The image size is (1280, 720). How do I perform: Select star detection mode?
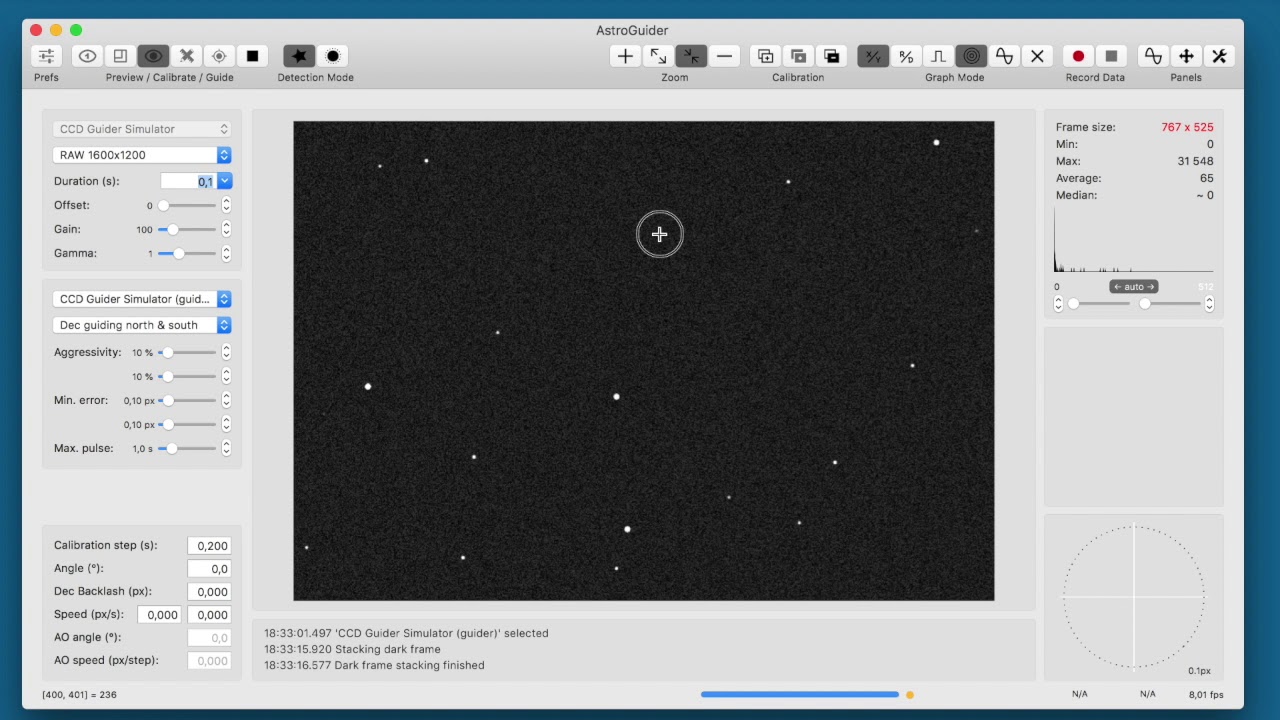click(x=299, y=56)
